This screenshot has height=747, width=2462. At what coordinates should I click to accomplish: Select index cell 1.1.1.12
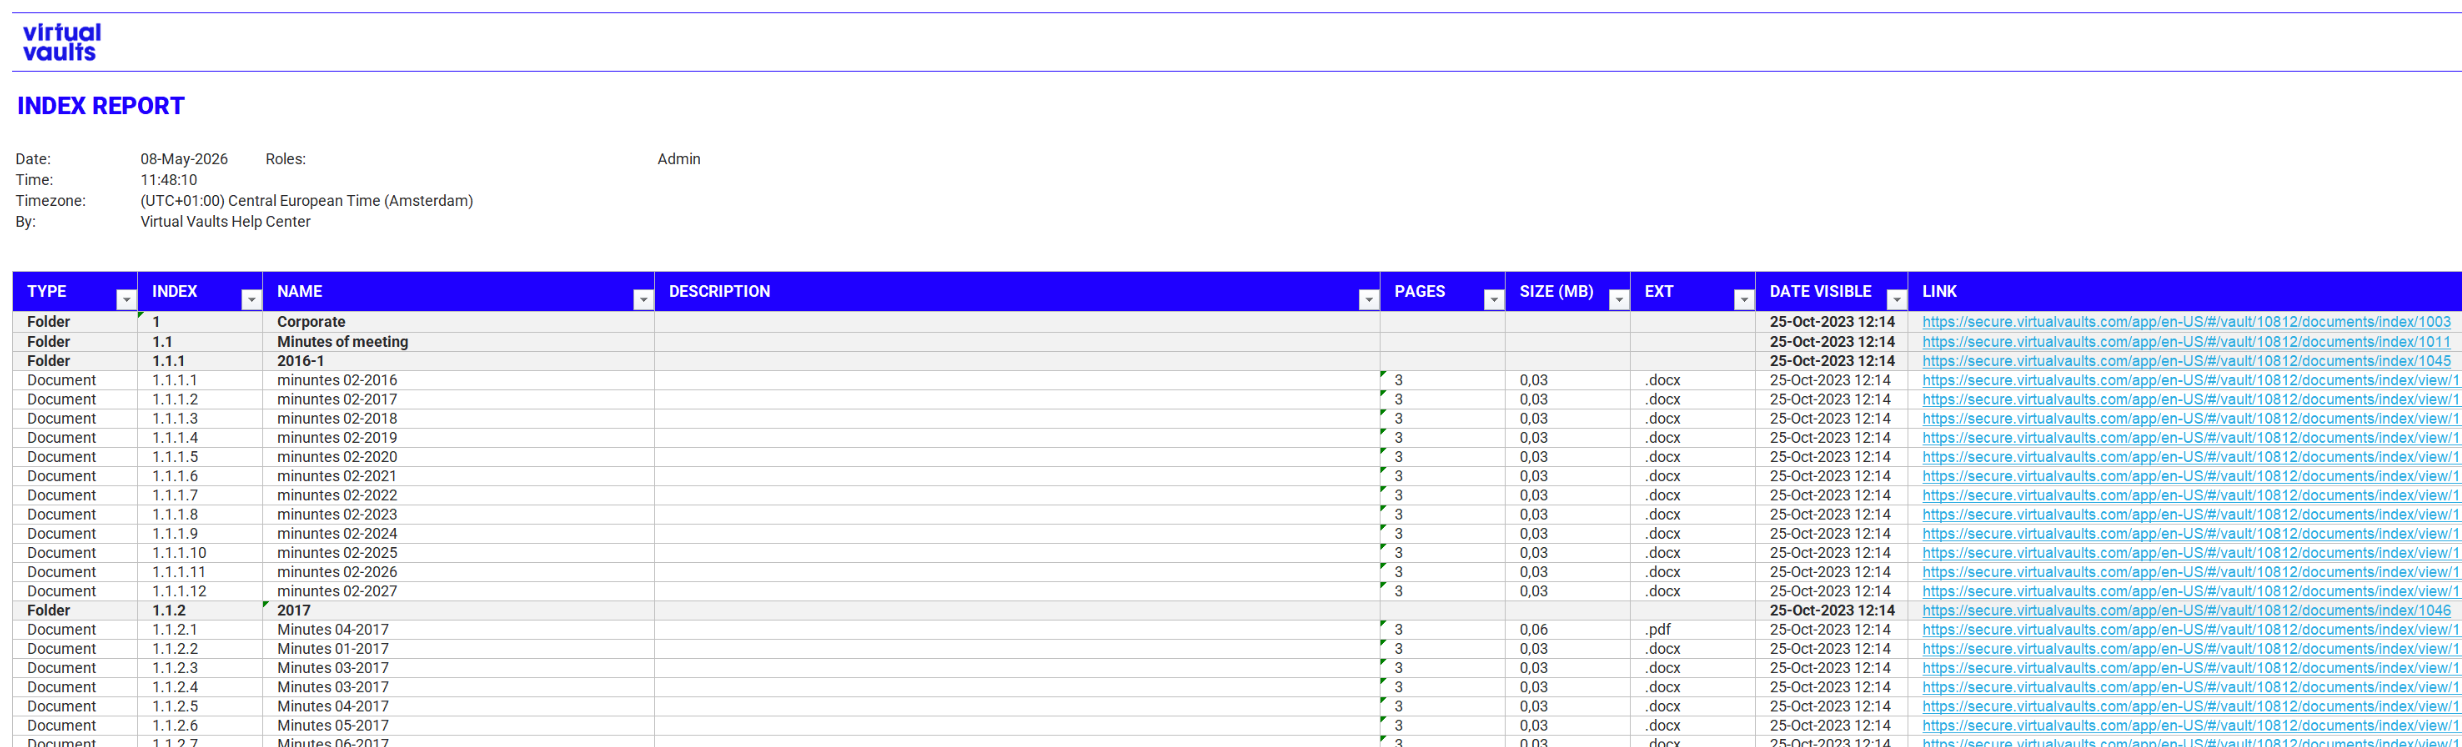(200, 591)
